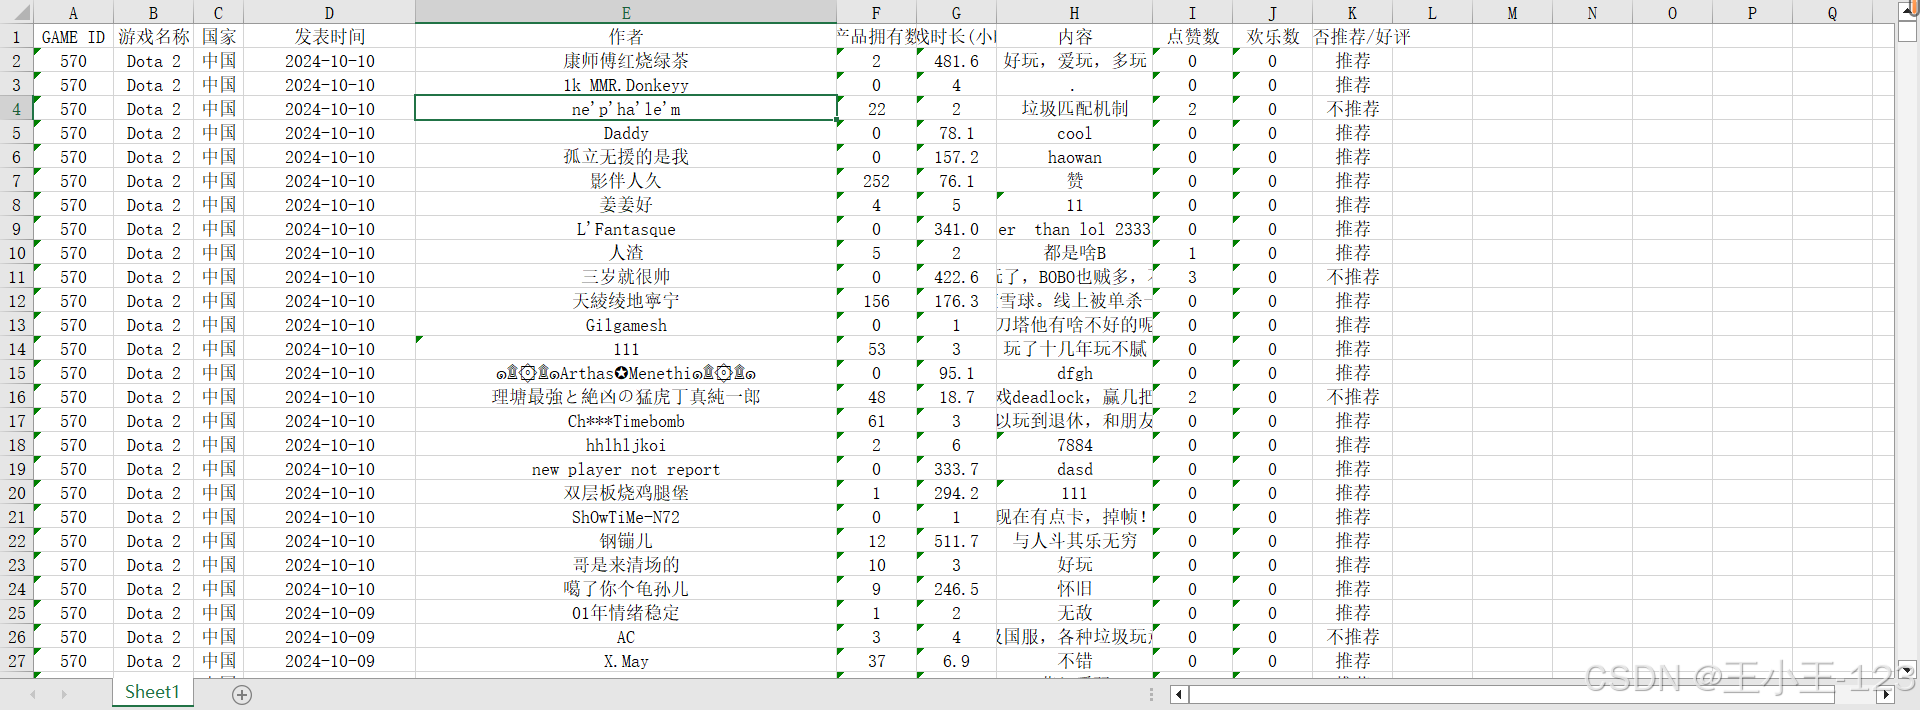Click the 'GAME ID' header cell
Viewport: 1920px width, 710px height.
(x=73, y=37)
